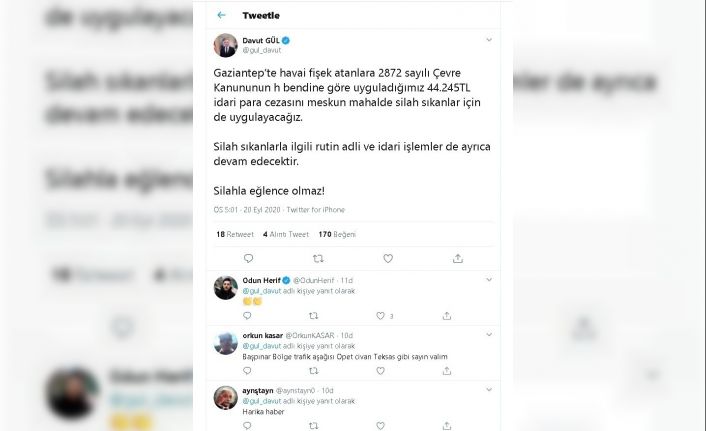Share Davut GÜL's main tweet

click(x=457, y=258)
